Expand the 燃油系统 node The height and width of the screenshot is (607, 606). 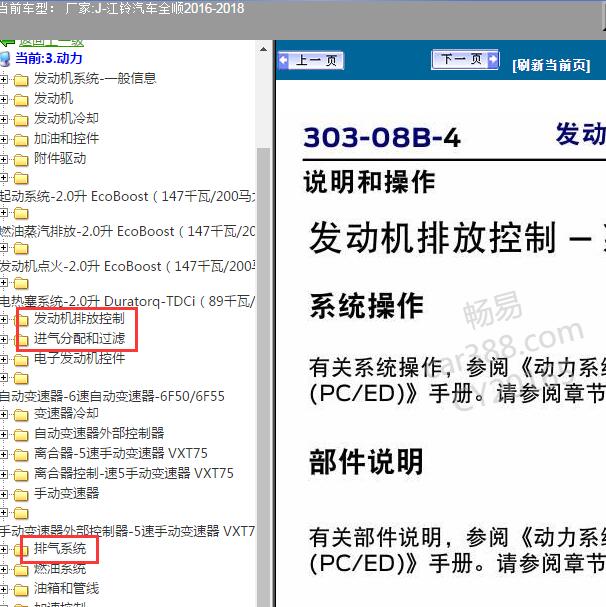tap(3, 569)
